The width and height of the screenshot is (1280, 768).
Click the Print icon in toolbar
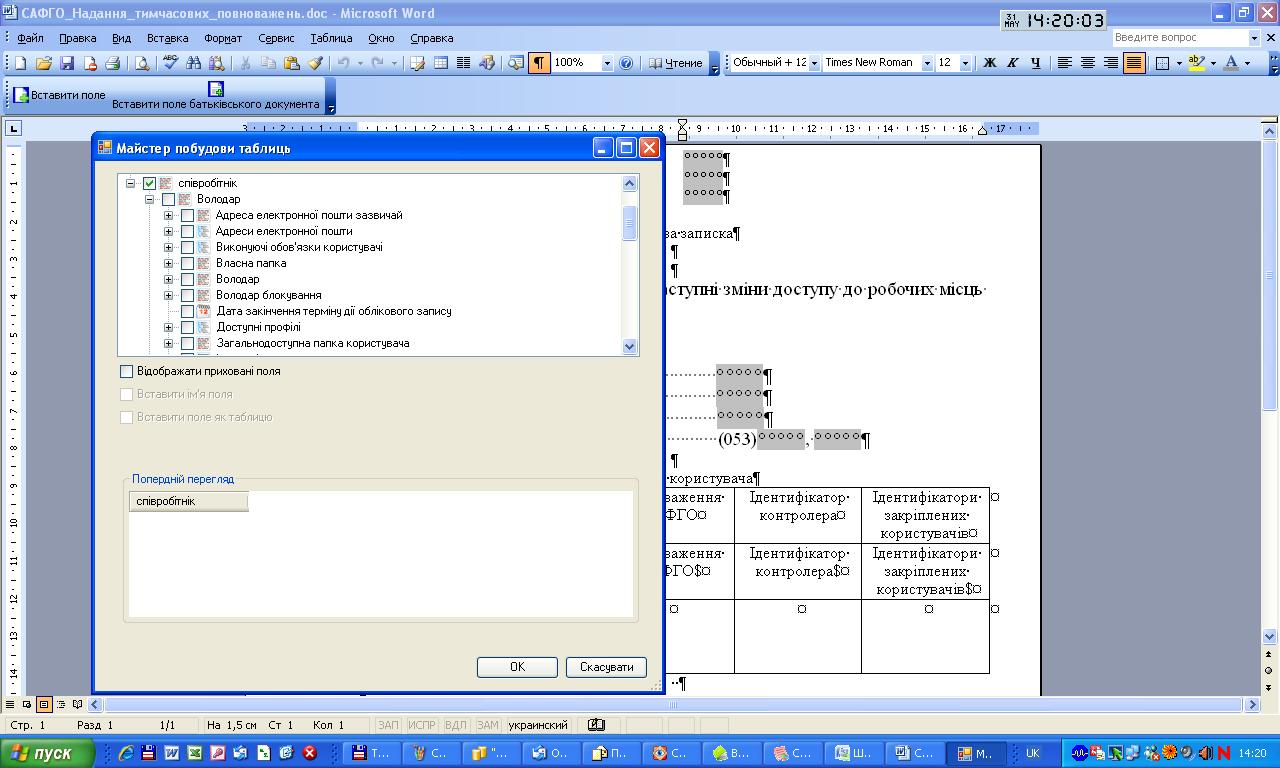coord(113,63)
